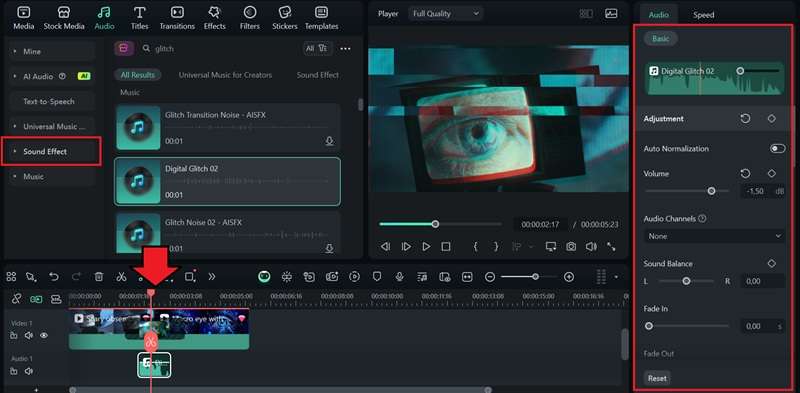The width and height of the screenshot is (800, 393).
Task: Stop playback in the player
Action: pyautogui.click(x=446, y=247)
